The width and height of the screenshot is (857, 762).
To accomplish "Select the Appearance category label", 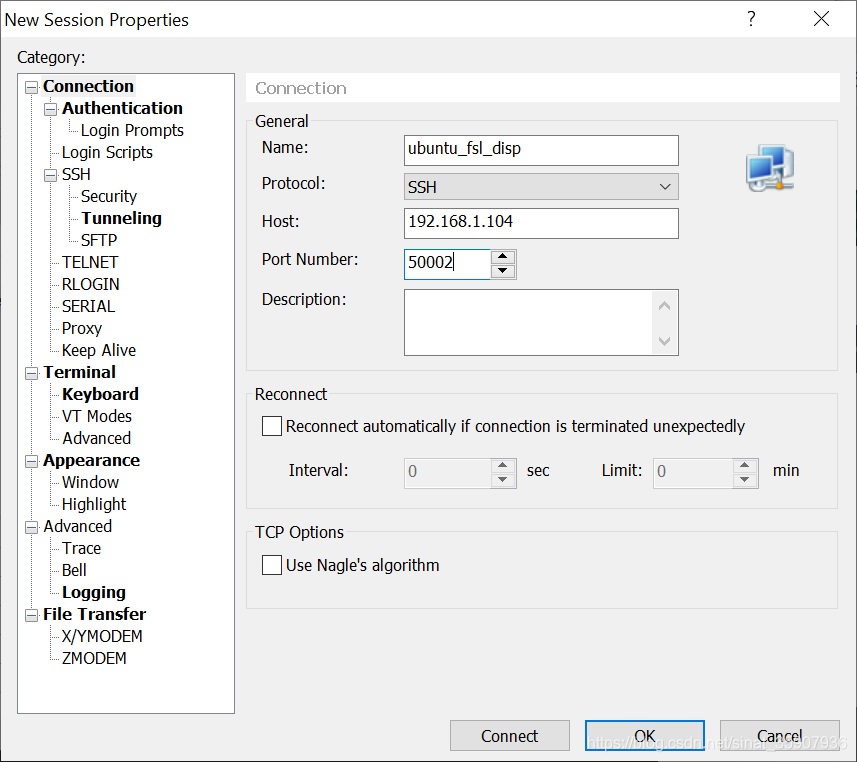I will point(92,460).
